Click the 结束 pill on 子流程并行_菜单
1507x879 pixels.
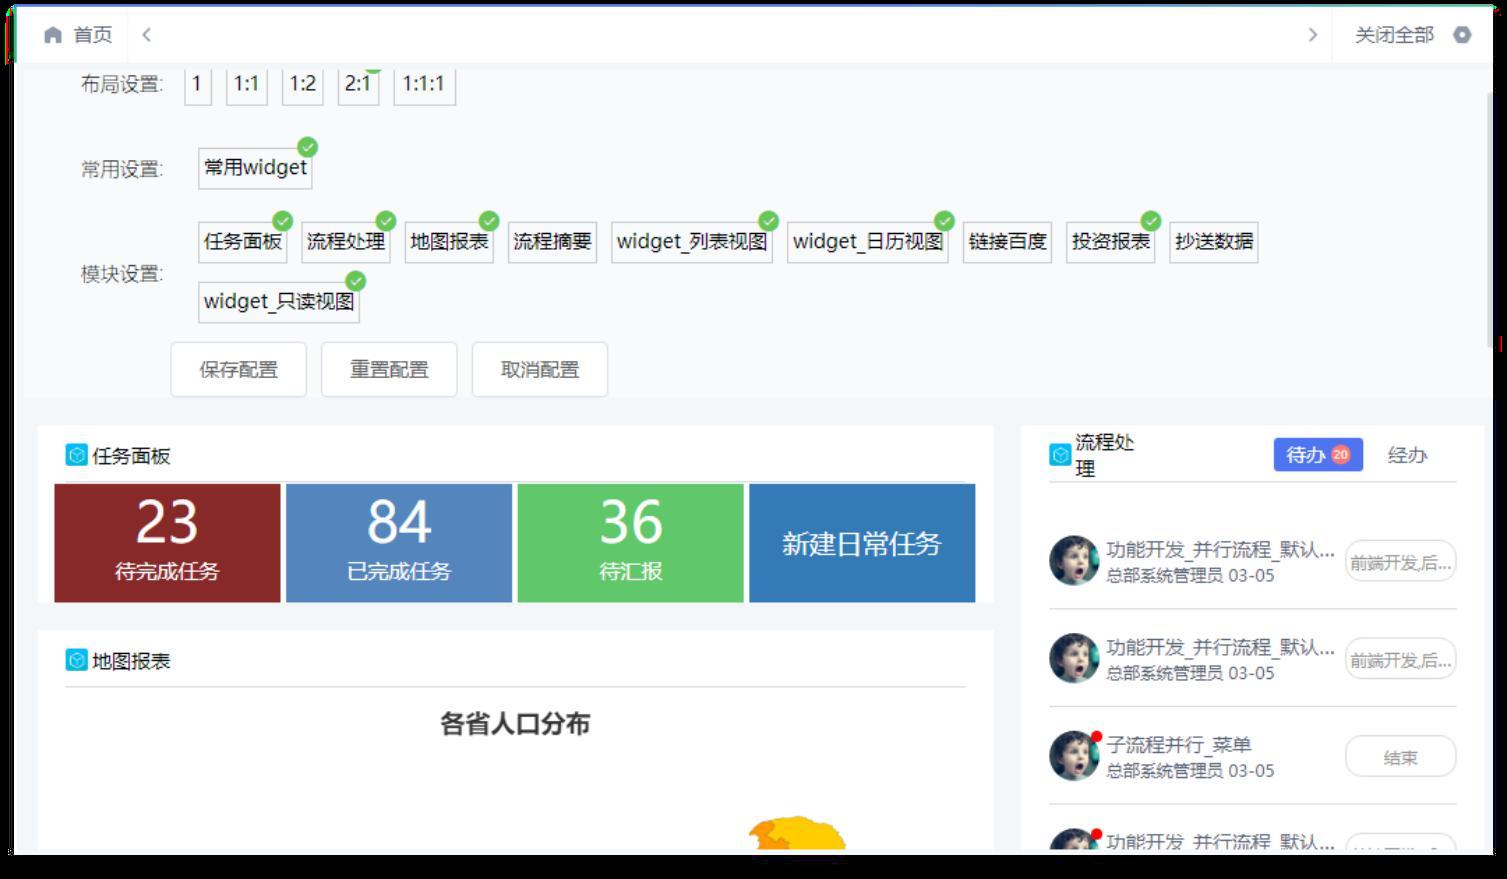1401,757
